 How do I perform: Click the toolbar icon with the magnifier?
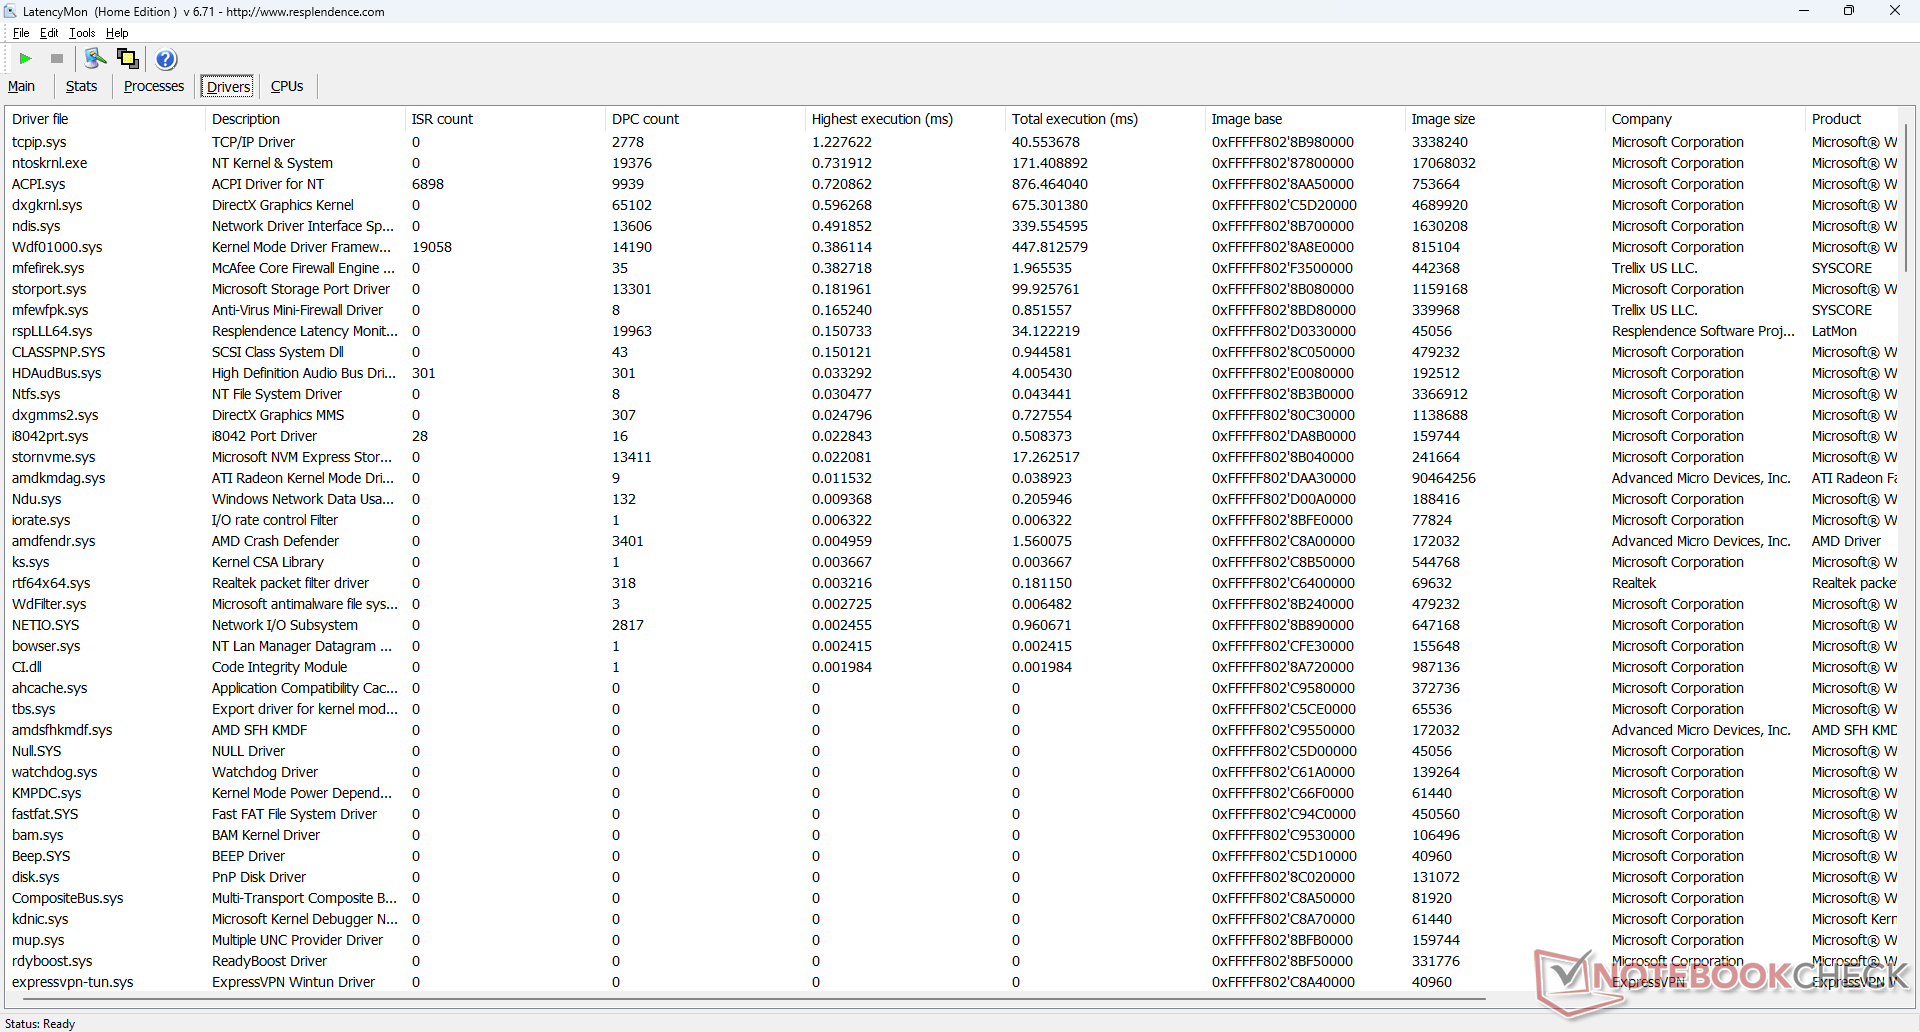[x=96, y=59]
